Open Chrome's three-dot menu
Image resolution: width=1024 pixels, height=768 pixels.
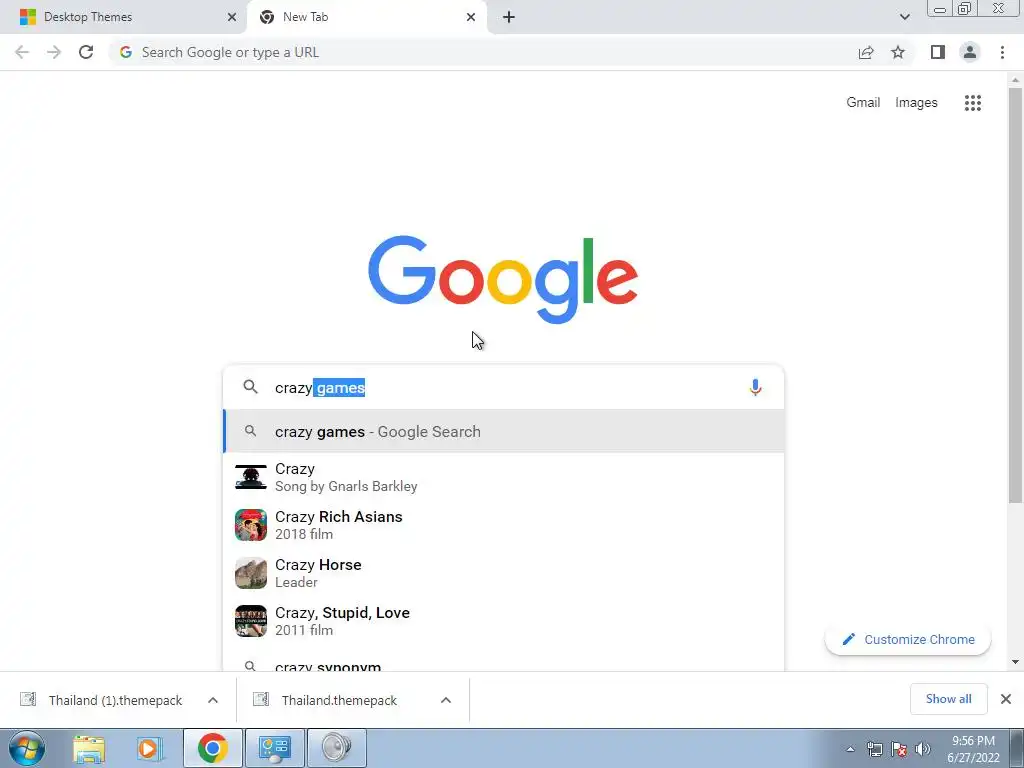(1002, 52)
